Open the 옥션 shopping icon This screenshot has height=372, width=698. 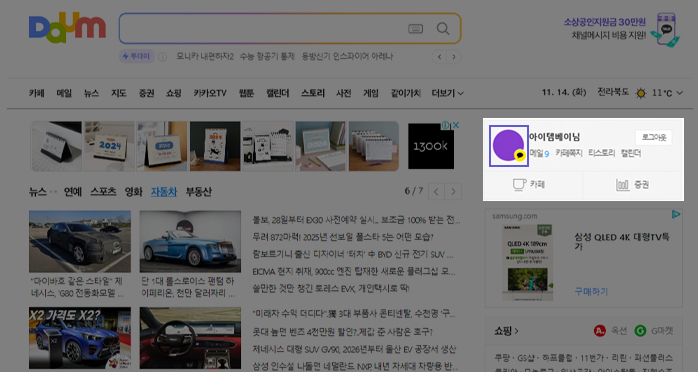click(x=600, y=331)
